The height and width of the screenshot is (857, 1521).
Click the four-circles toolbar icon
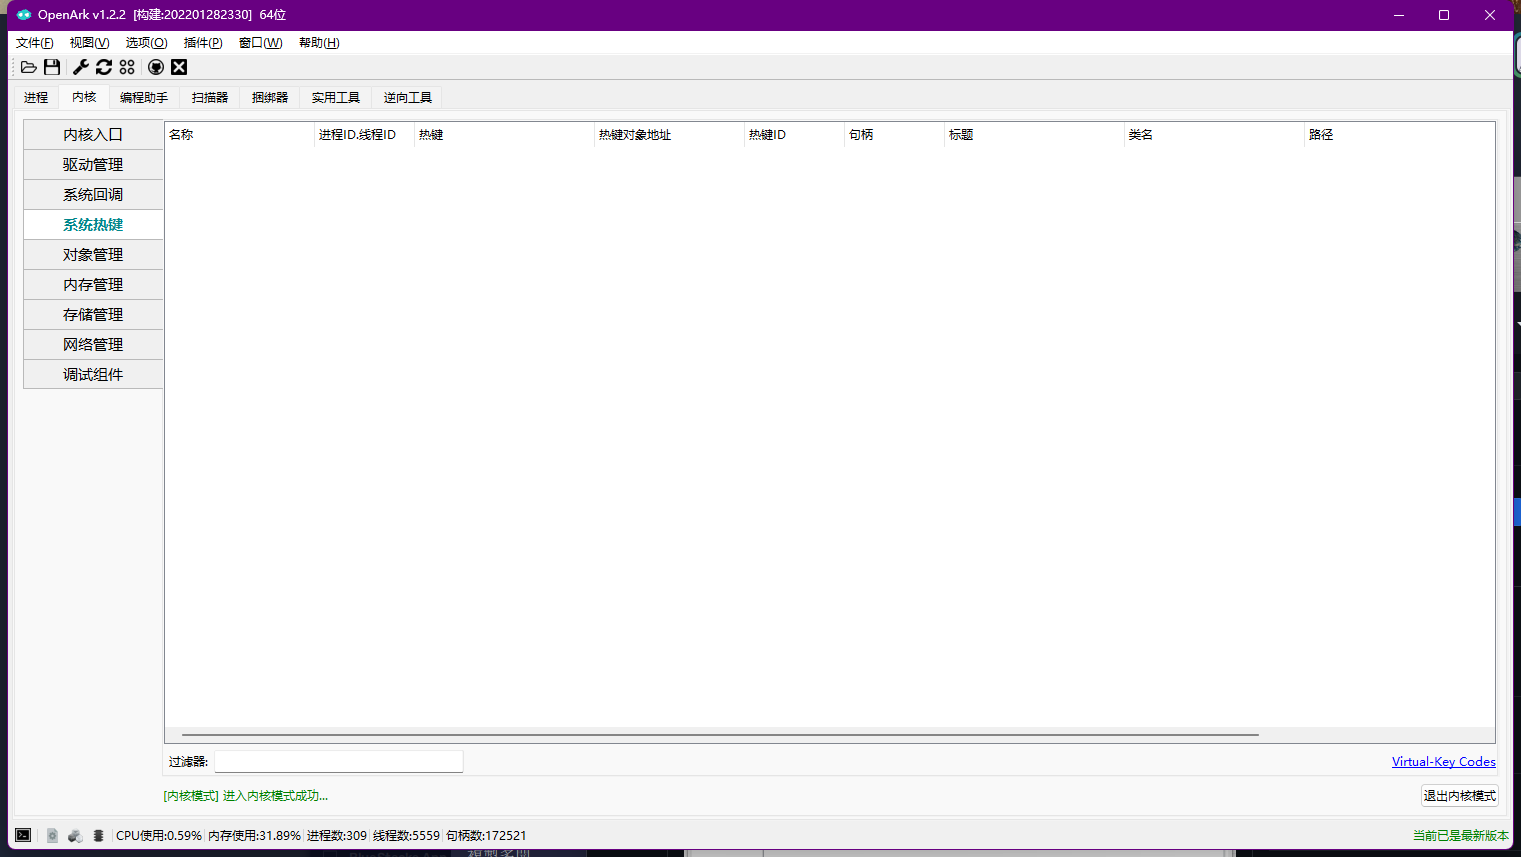pyautogui.click(x=127, y=67)
